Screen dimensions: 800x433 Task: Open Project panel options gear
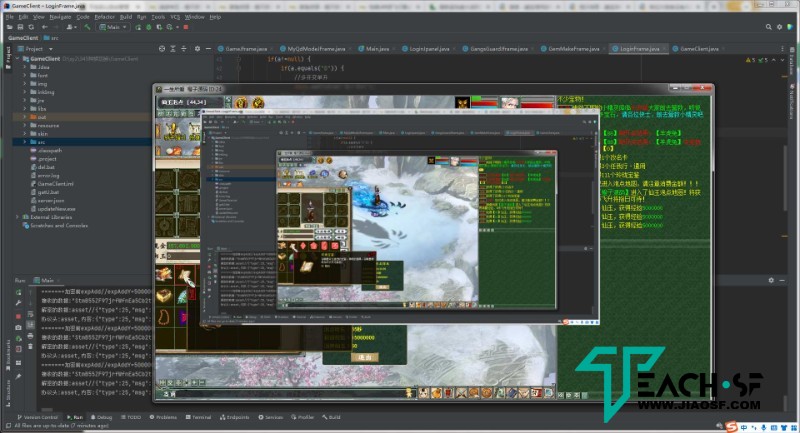197,49
